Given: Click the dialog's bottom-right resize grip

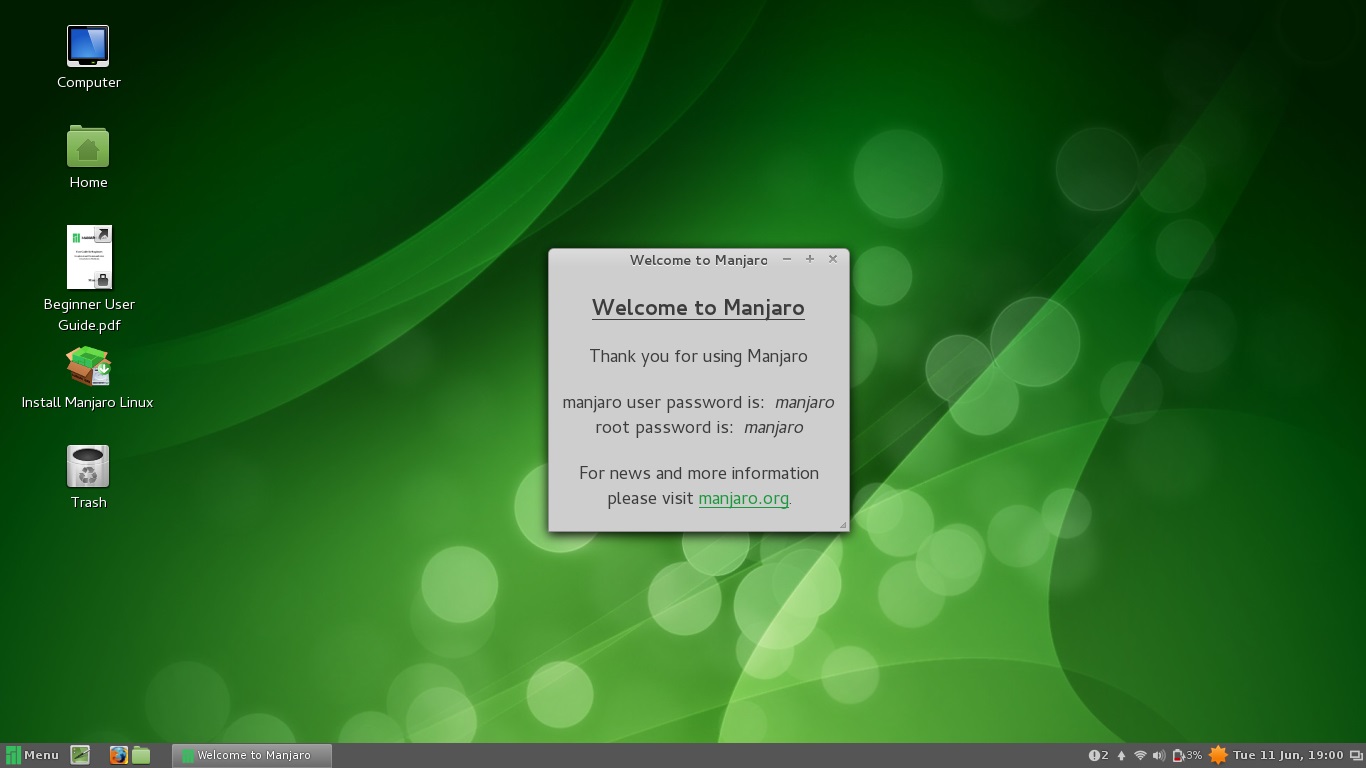Looking at the screenshot, I should click(843, 525).
